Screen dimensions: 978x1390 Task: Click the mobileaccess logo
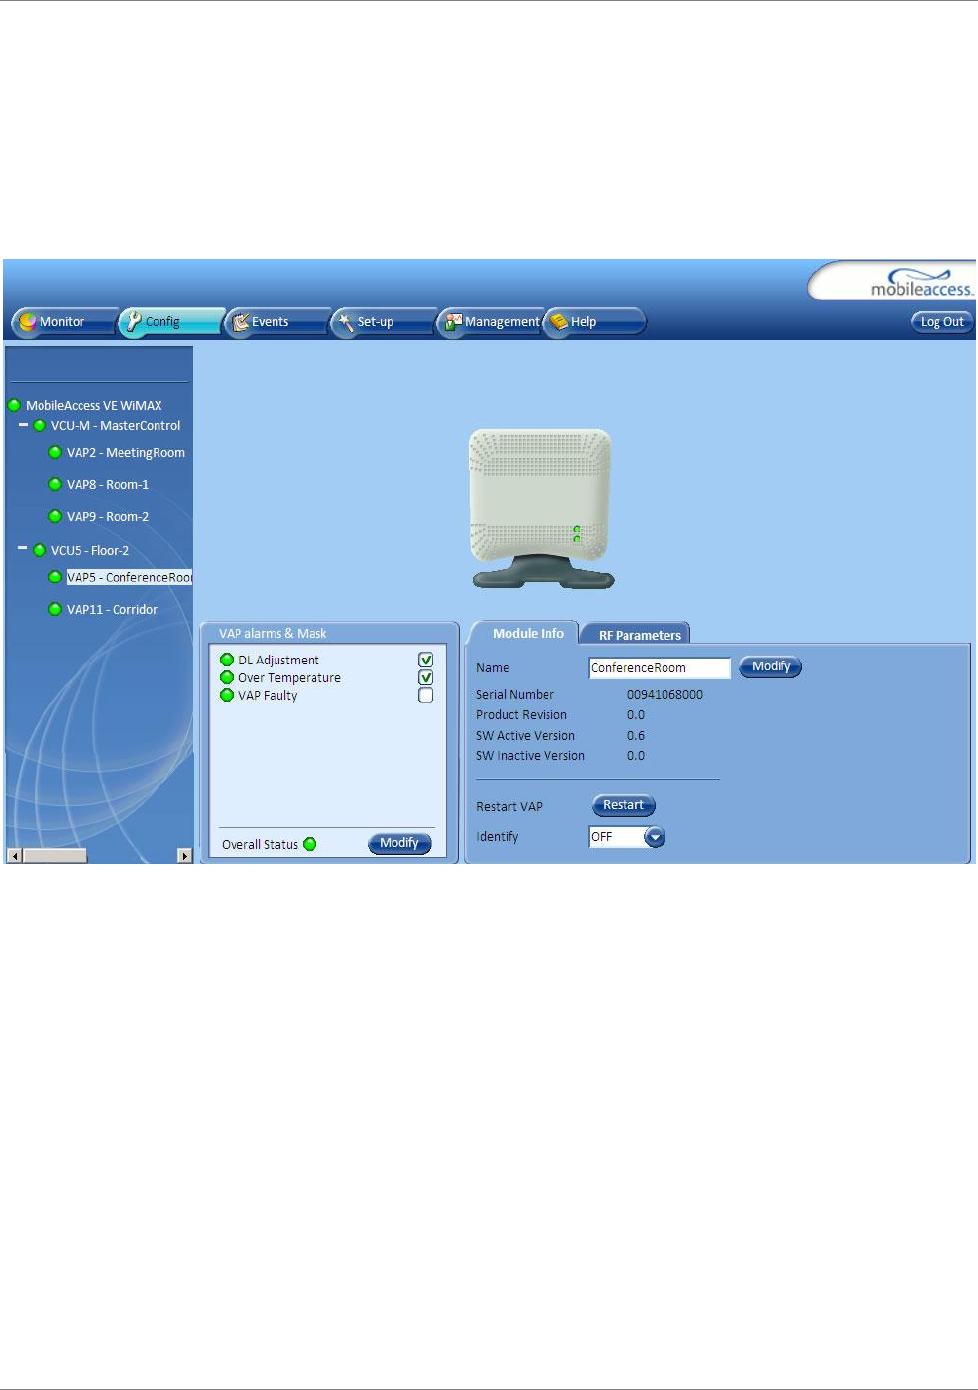[x=920, y=283]
